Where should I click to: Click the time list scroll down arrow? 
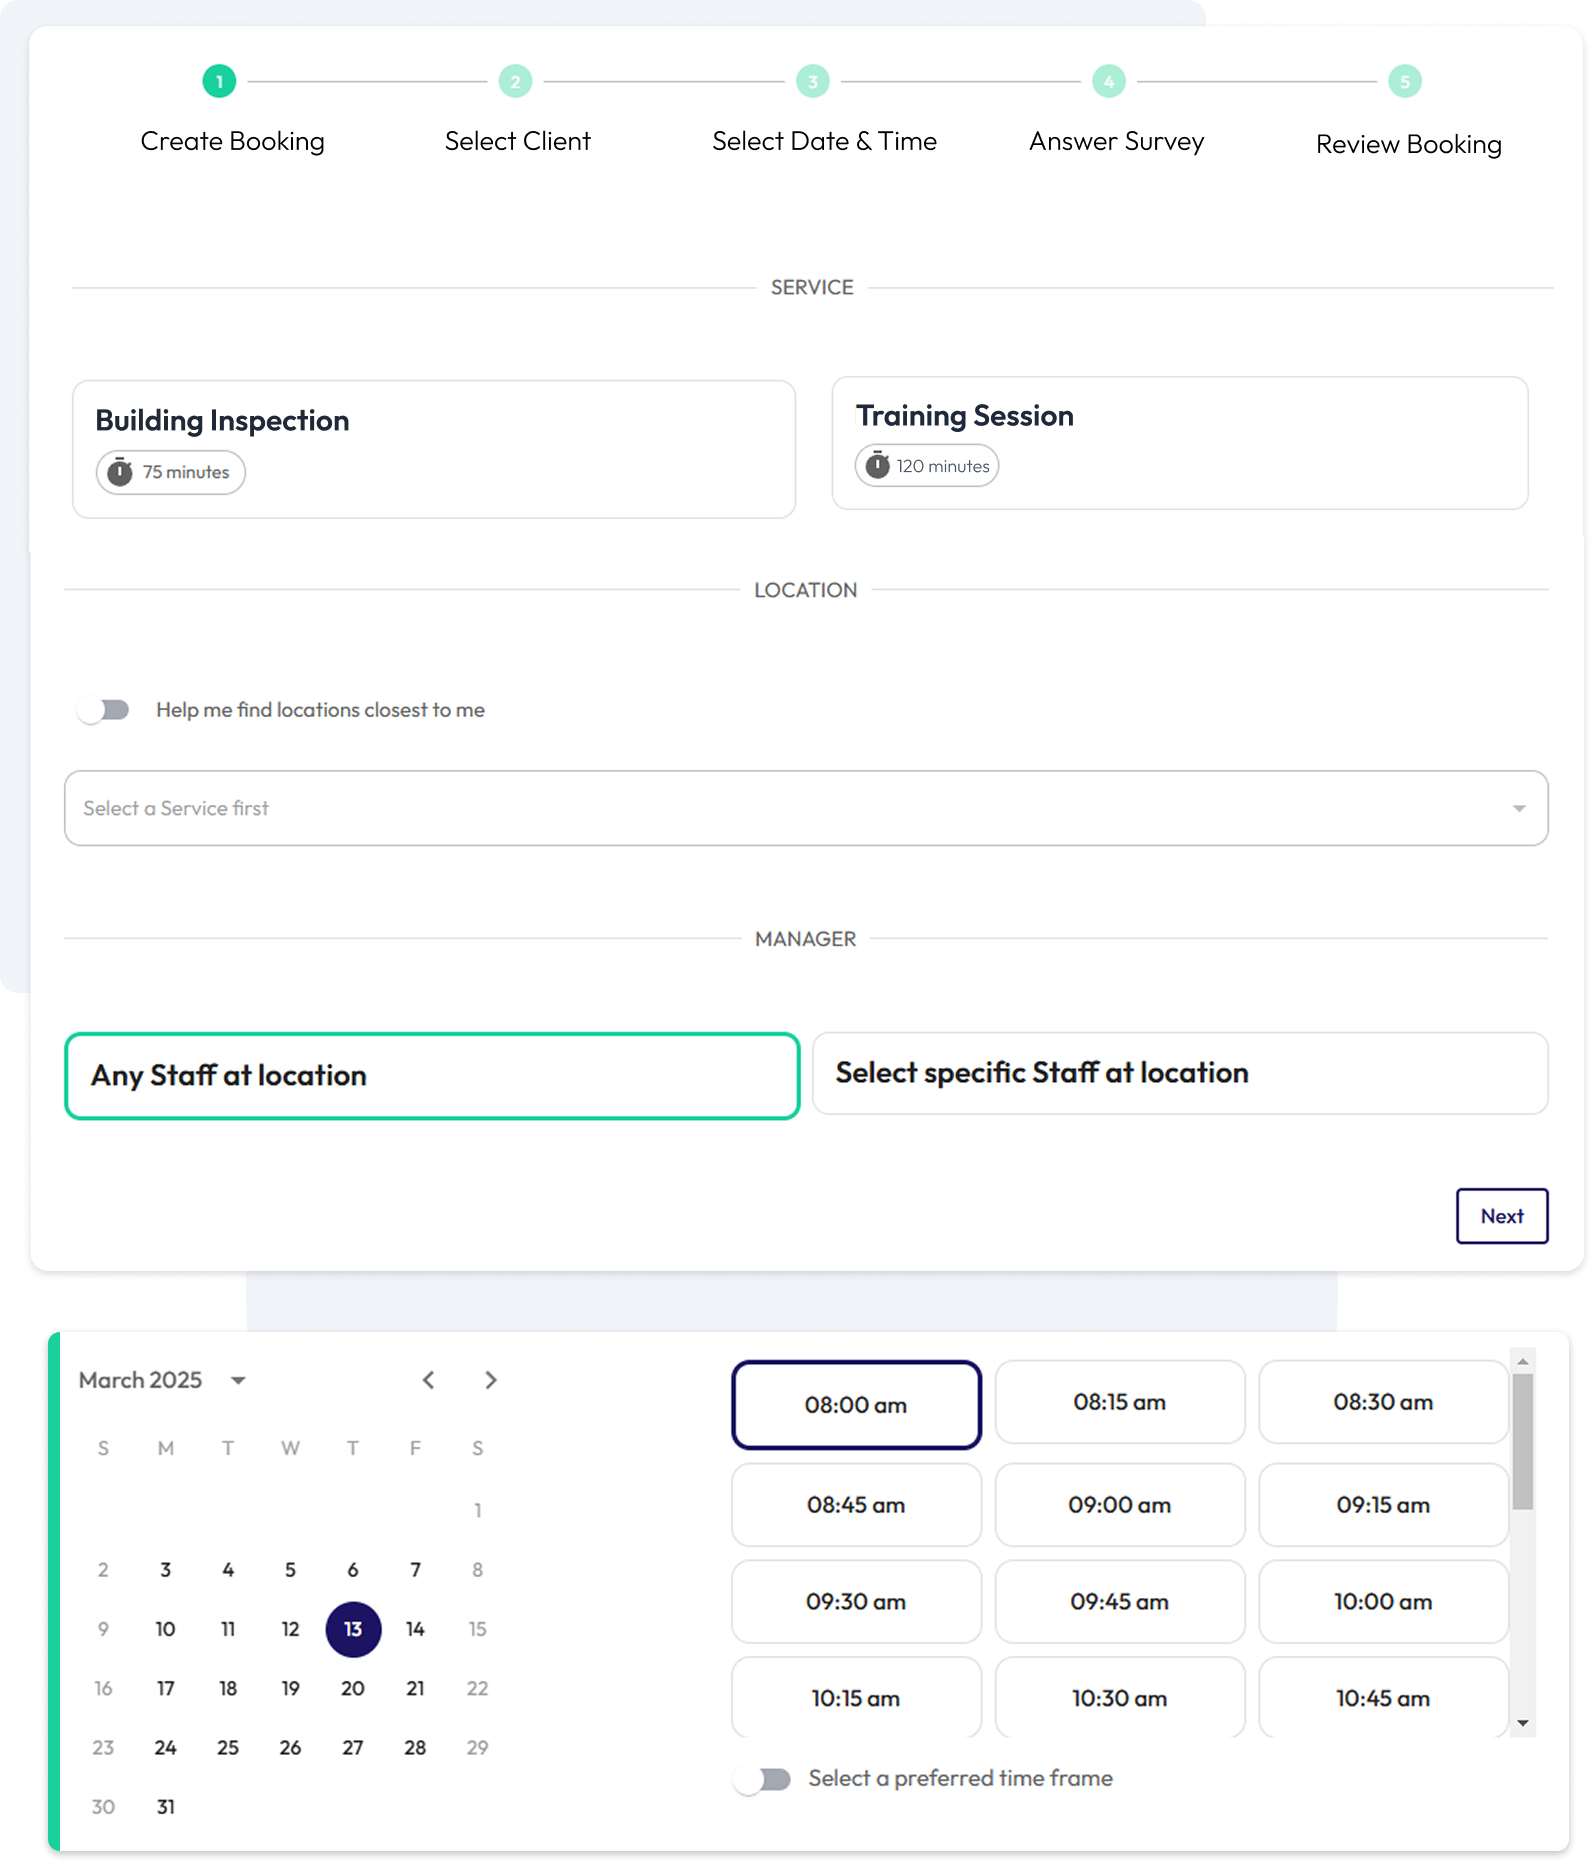tap(1522, 1723)
